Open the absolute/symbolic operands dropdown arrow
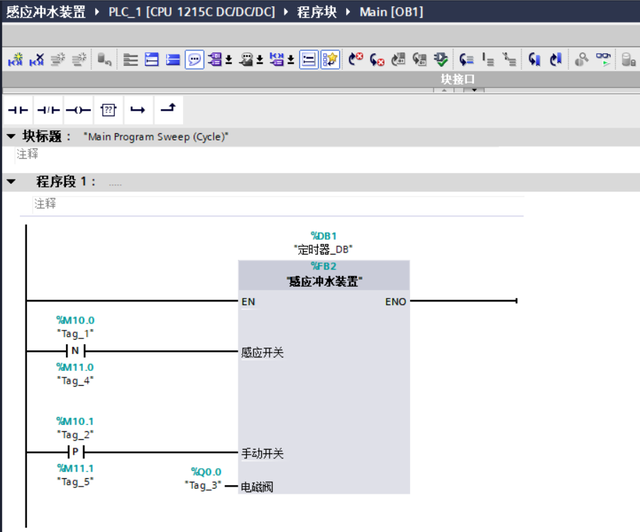This screenshot has height=532, width=640. 229,60
